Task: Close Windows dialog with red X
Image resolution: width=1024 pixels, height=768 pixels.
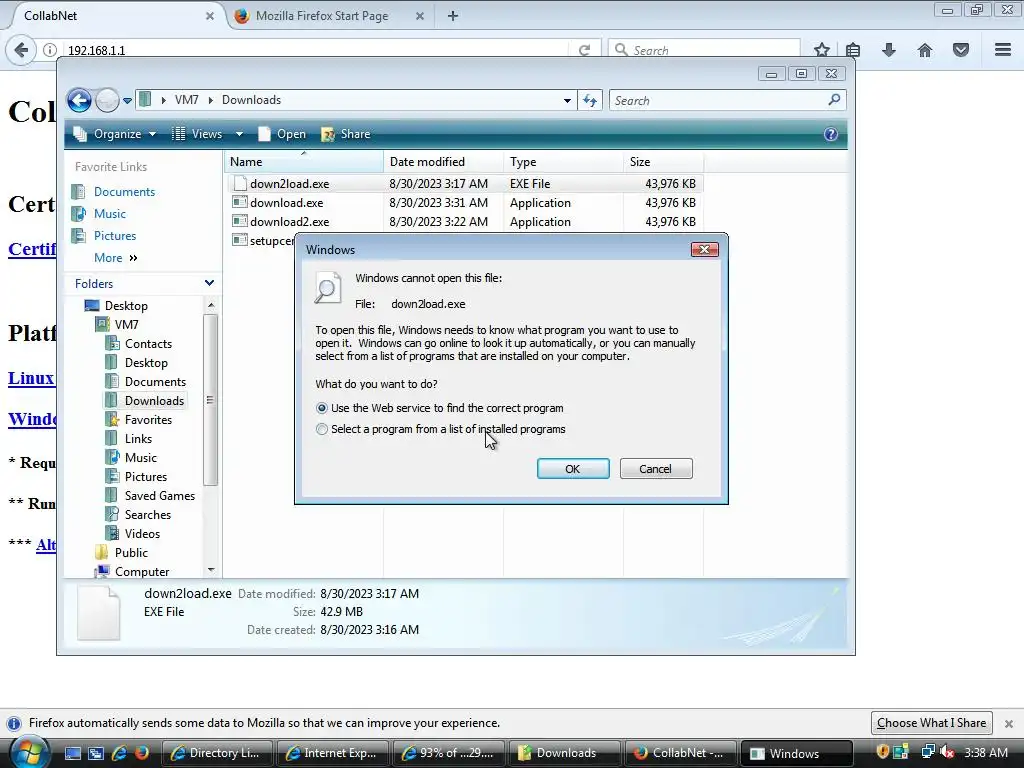Action: tap(705, 249)
